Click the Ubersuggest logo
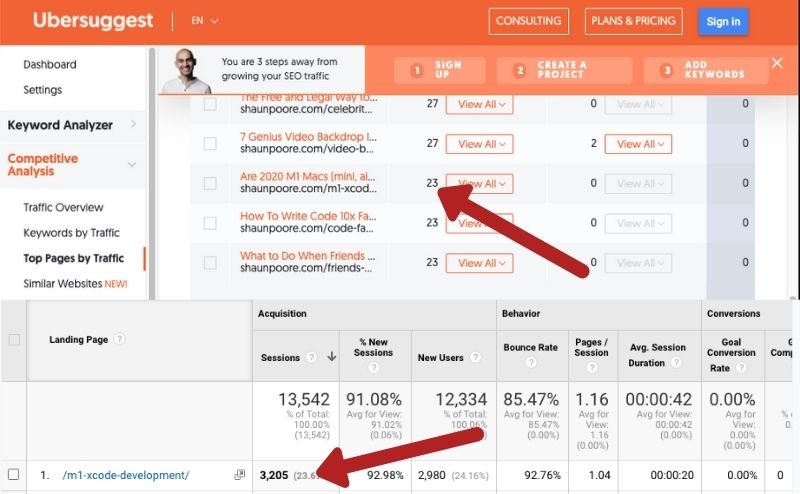 click(93, 20)
